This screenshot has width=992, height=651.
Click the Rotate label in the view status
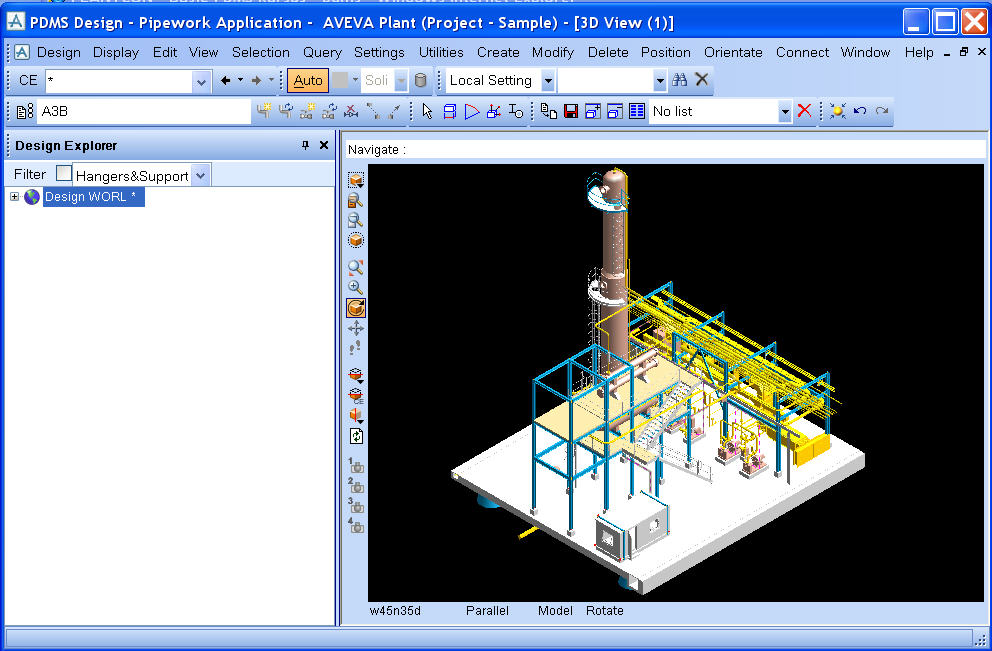pos(604,611)
